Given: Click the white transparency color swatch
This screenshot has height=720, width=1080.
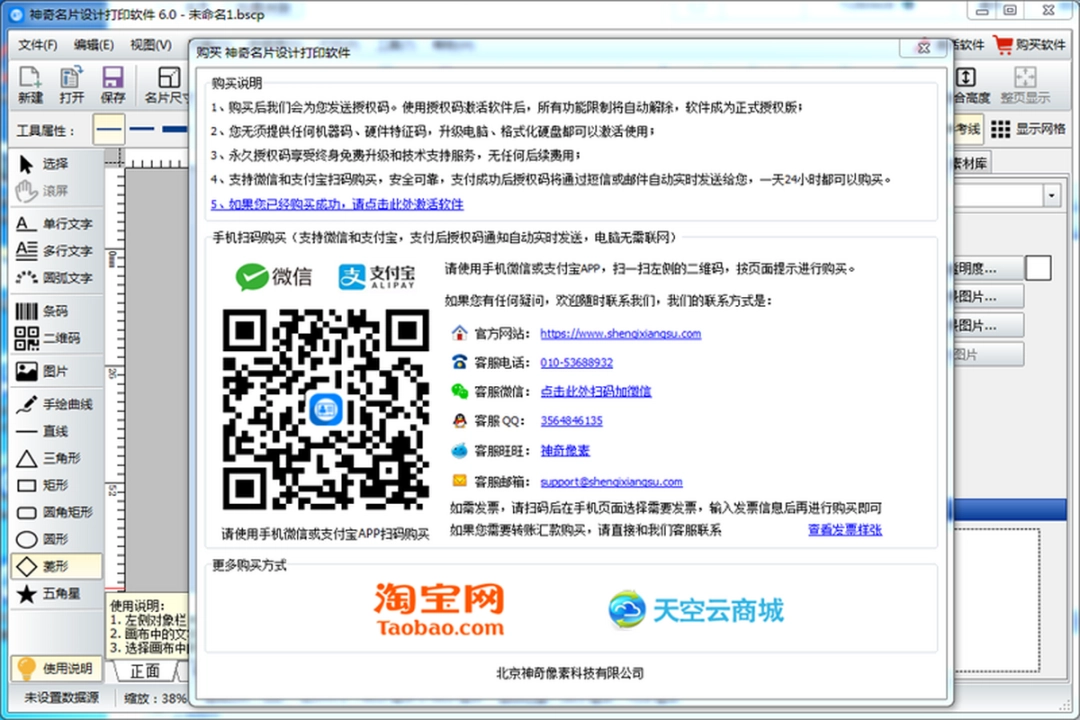Looking at the screenshot, I should pos(1038,267).
